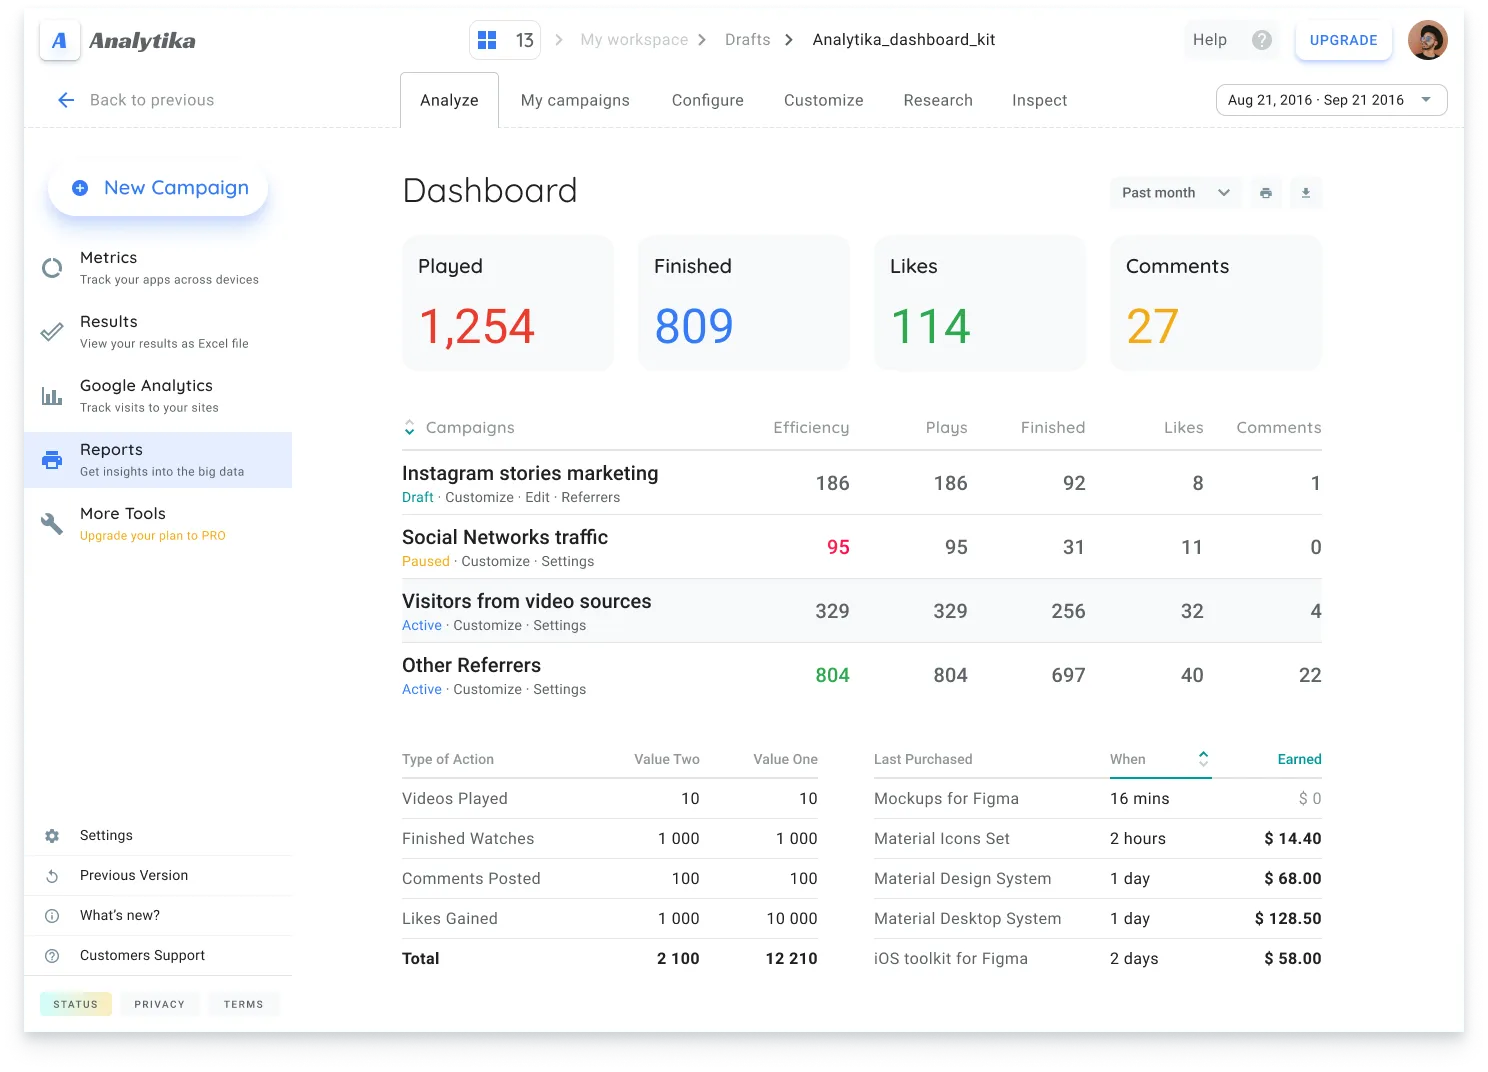Screen dimensions: 1488x1072
Task: Open Google Analytics via its chart icon
Action: [52, 395]
